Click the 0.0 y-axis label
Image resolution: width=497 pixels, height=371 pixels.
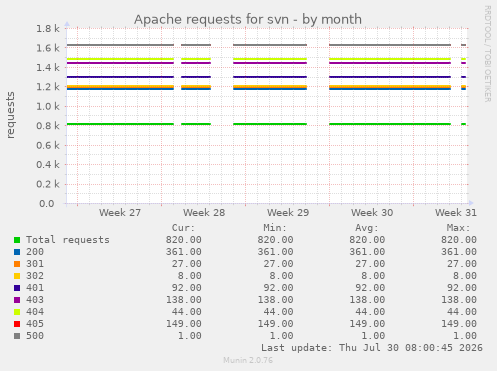coord(47,203)
